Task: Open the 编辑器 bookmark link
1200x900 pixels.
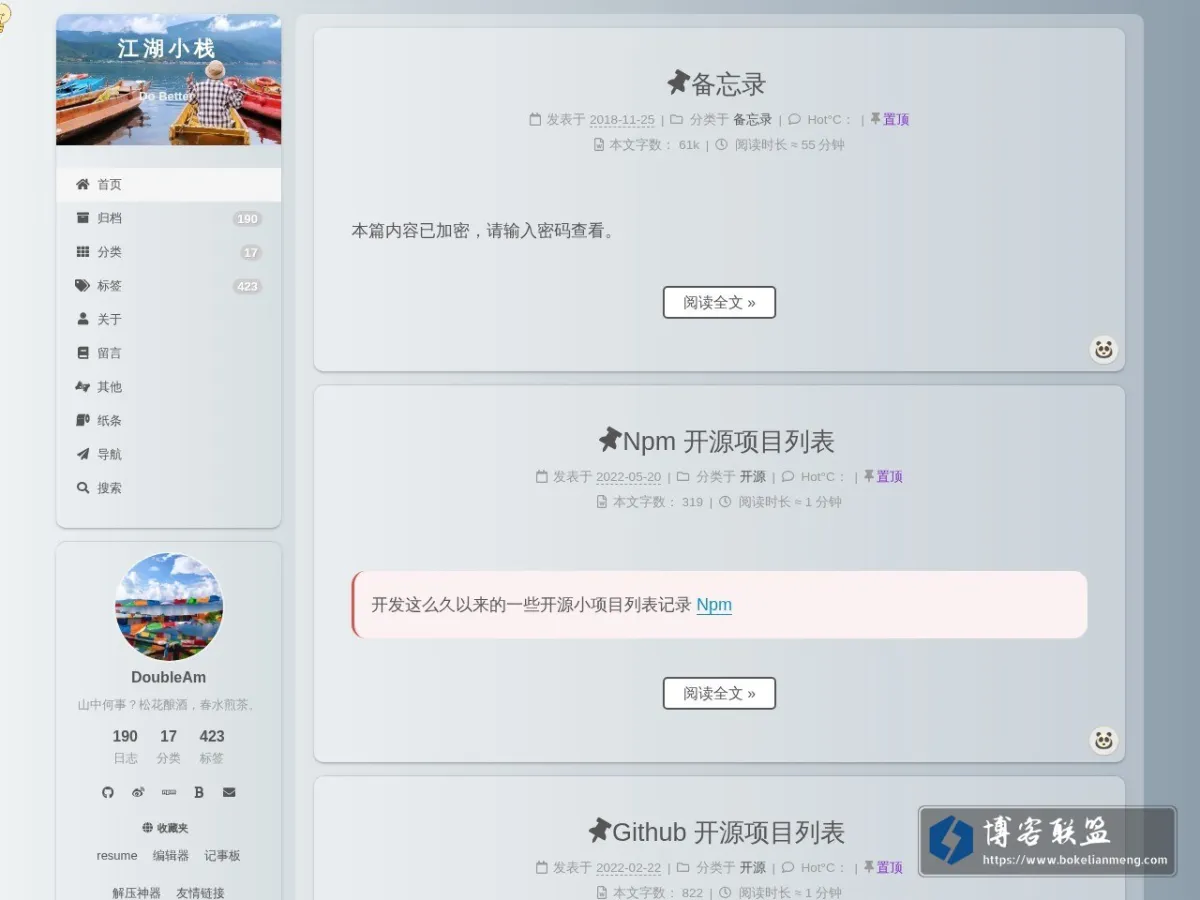Action: [171, 856]
